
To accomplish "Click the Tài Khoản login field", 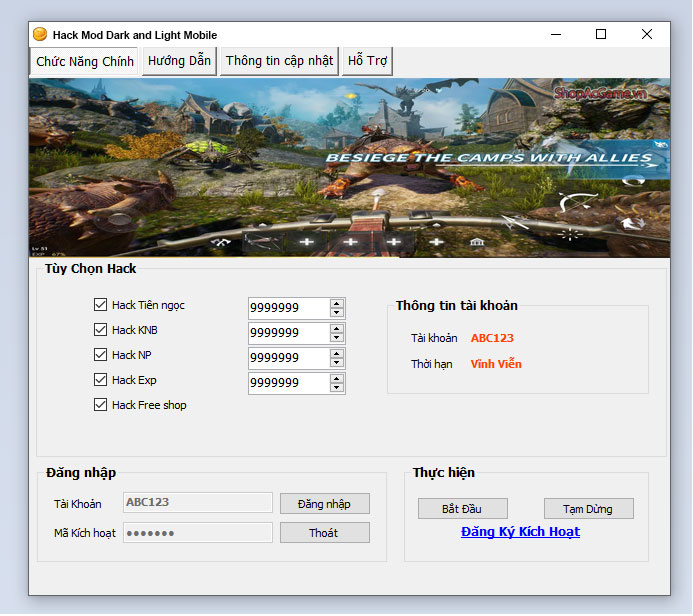I will pyautogui.click(x=198, y=503).
